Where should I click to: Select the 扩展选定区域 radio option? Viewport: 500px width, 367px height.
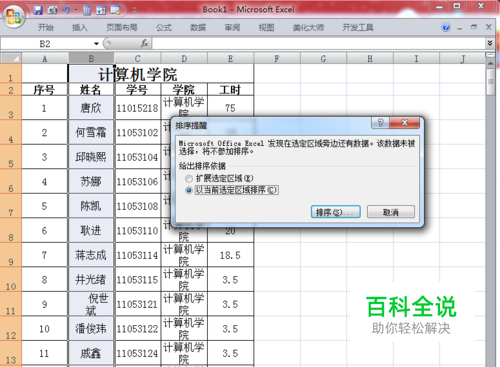[189, 179]
